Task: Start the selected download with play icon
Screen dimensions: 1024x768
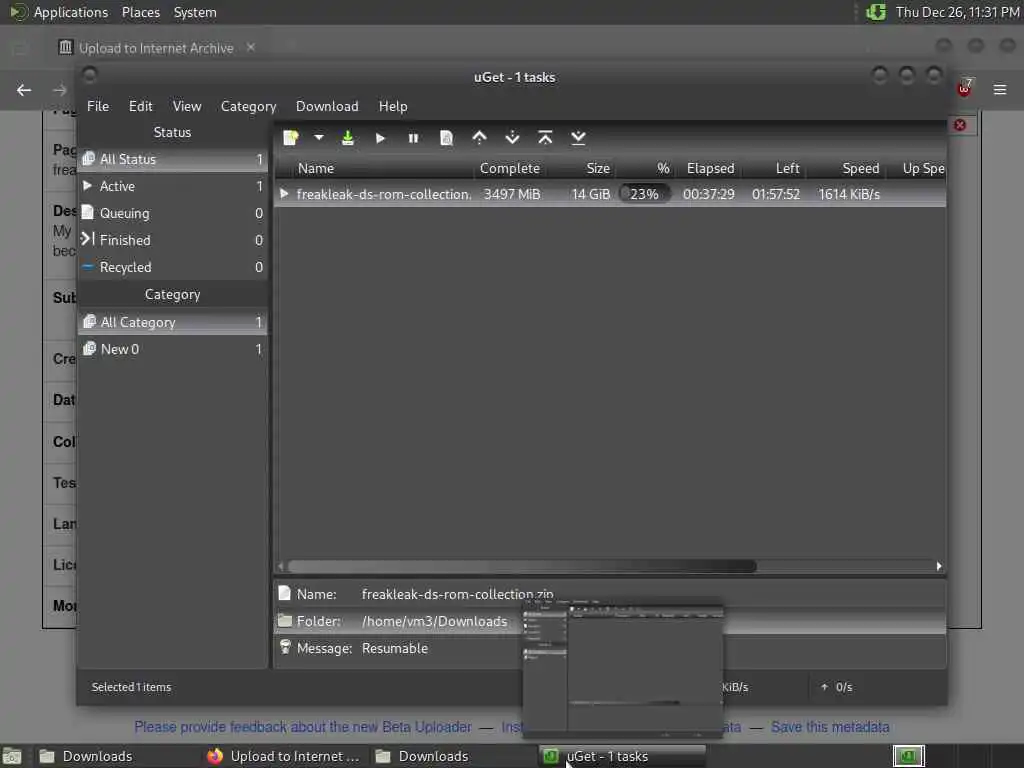Action: (x=381, y=138)
